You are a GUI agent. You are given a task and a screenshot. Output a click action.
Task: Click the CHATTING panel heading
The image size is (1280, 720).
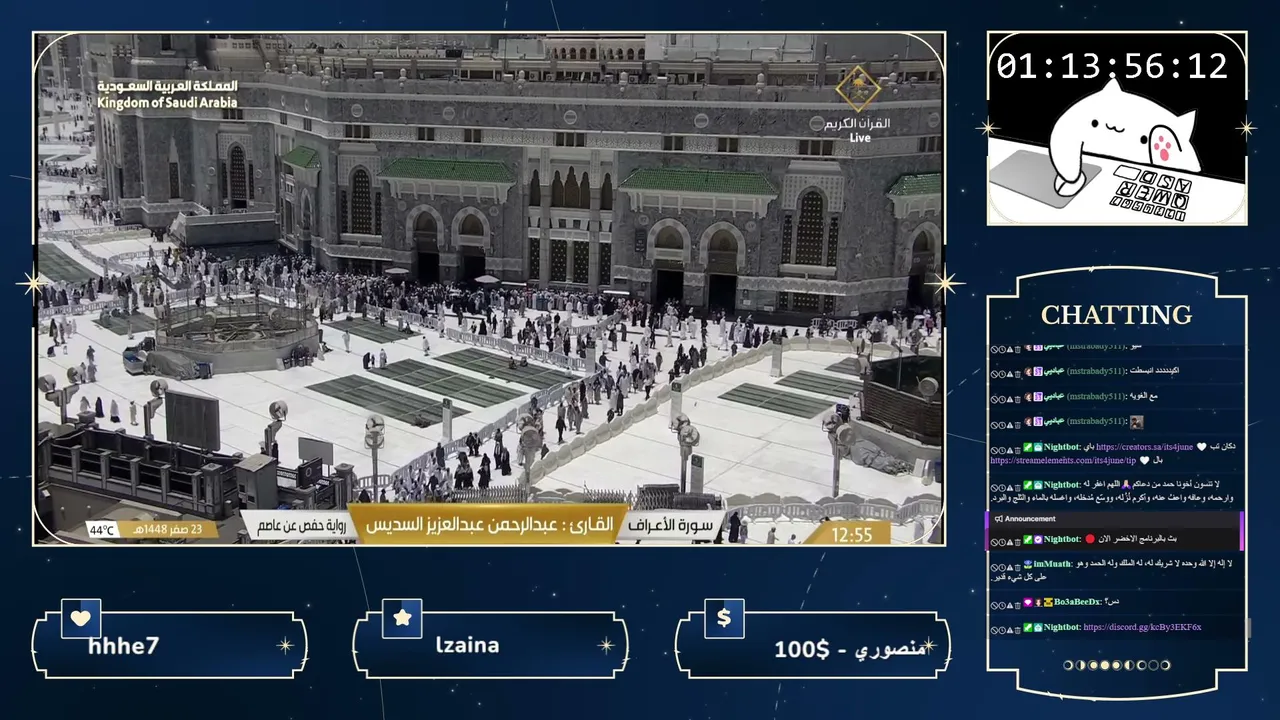pos(1116,315)
